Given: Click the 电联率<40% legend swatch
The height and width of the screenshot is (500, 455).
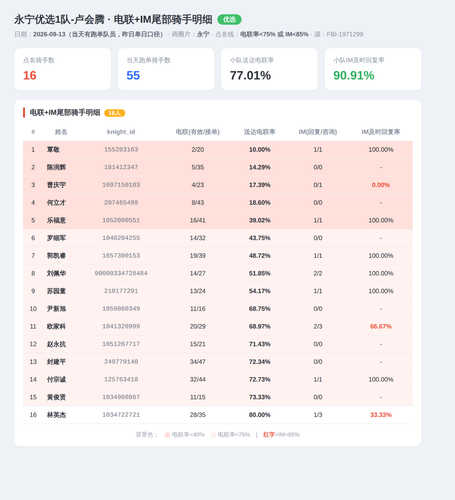Looking at the screenshot, I should click(x=167, y=435).
